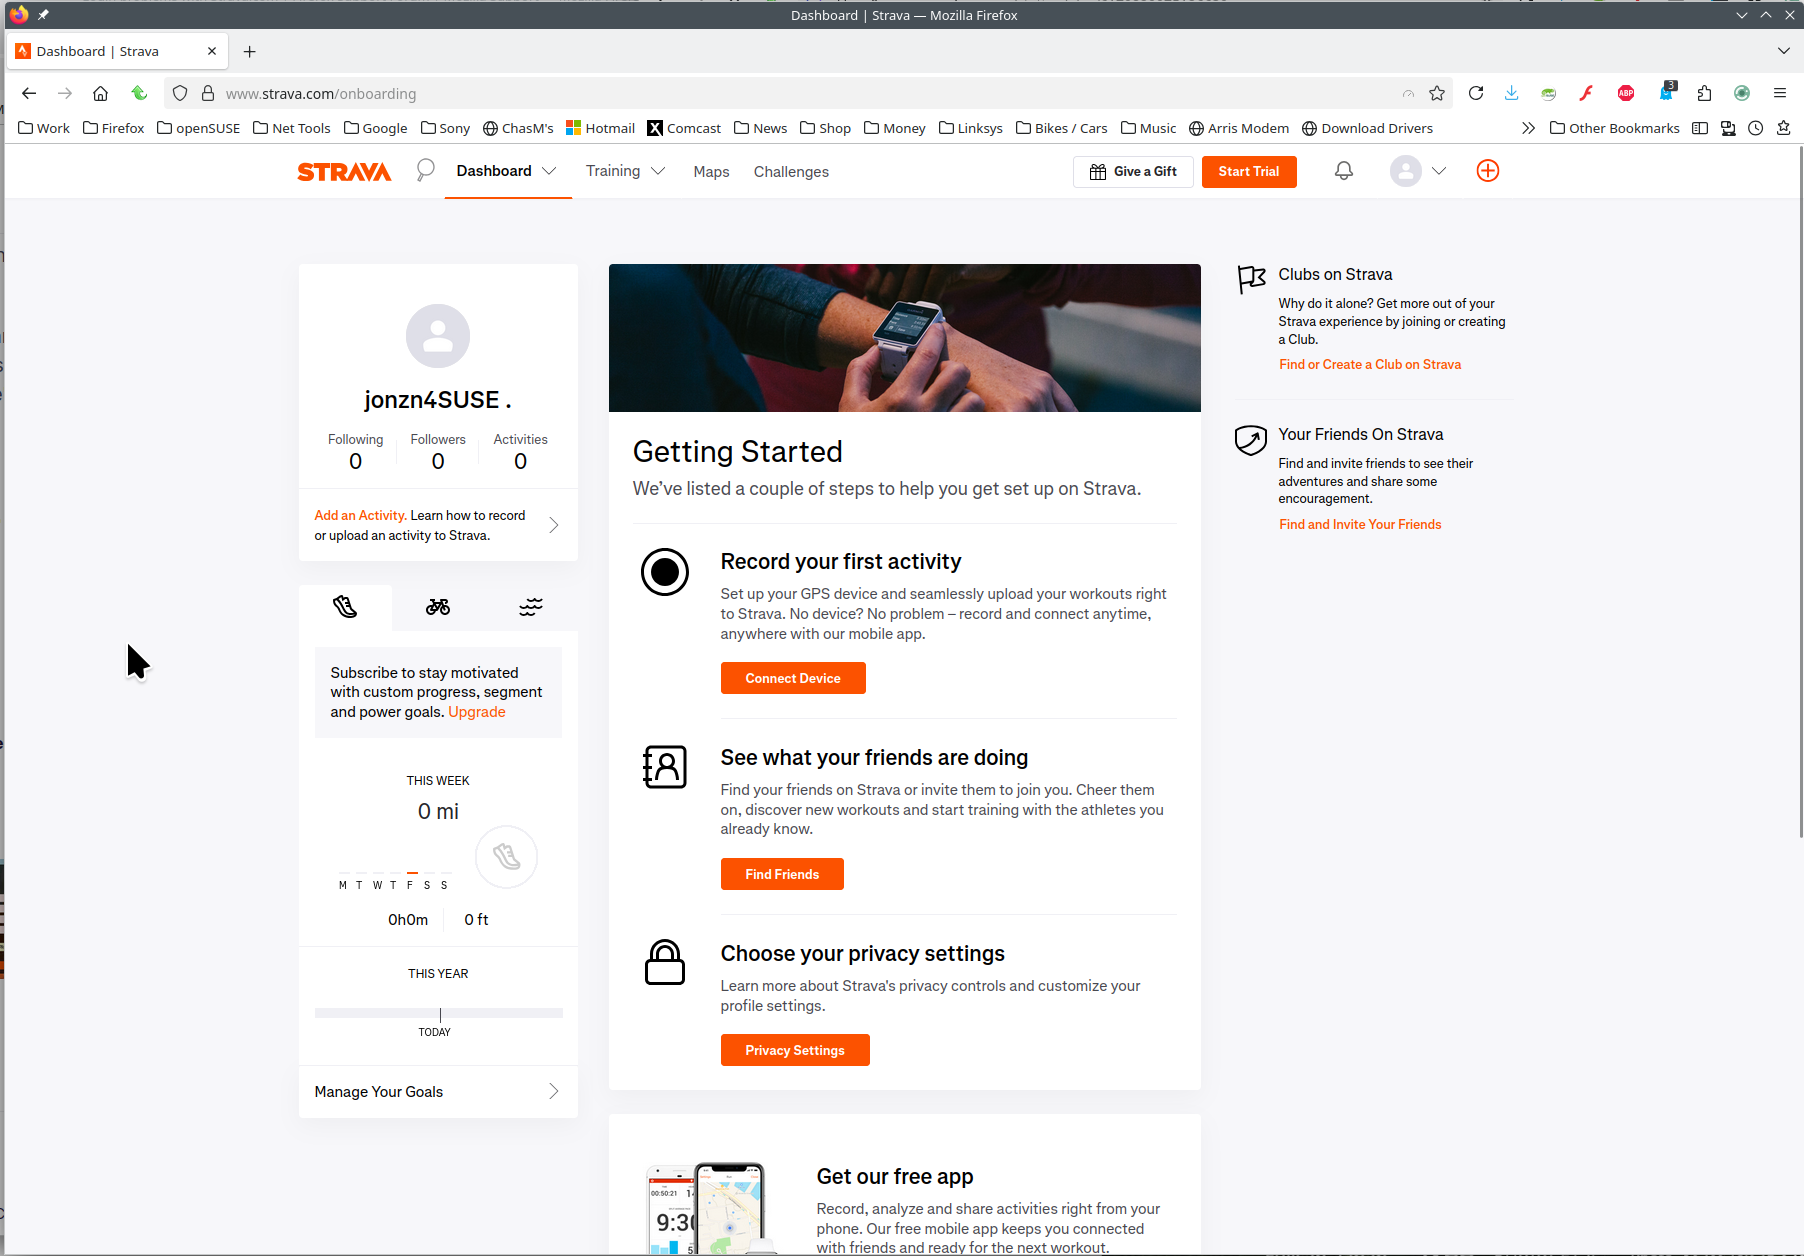Open the list all tabs chevron
Viewport: 1804px width, 1256px height.
(x=1784, y=51)
